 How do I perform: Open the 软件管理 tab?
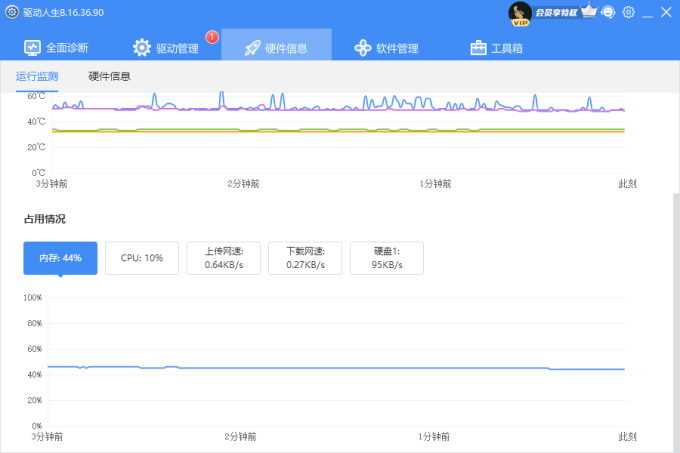[386, 47]
